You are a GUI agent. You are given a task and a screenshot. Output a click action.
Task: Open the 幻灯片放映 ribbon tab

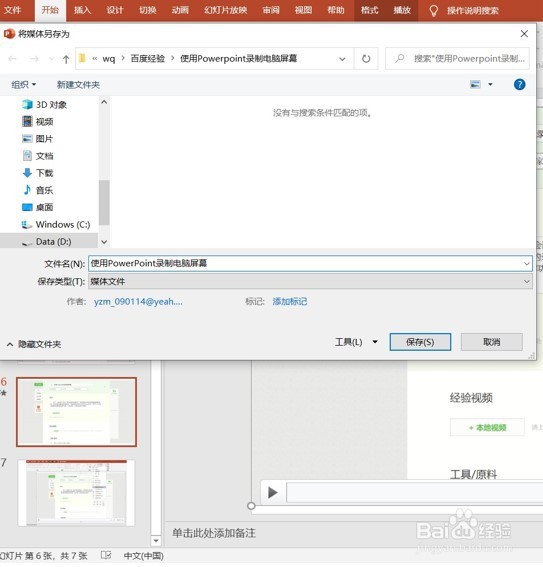[x=225, y=10]
